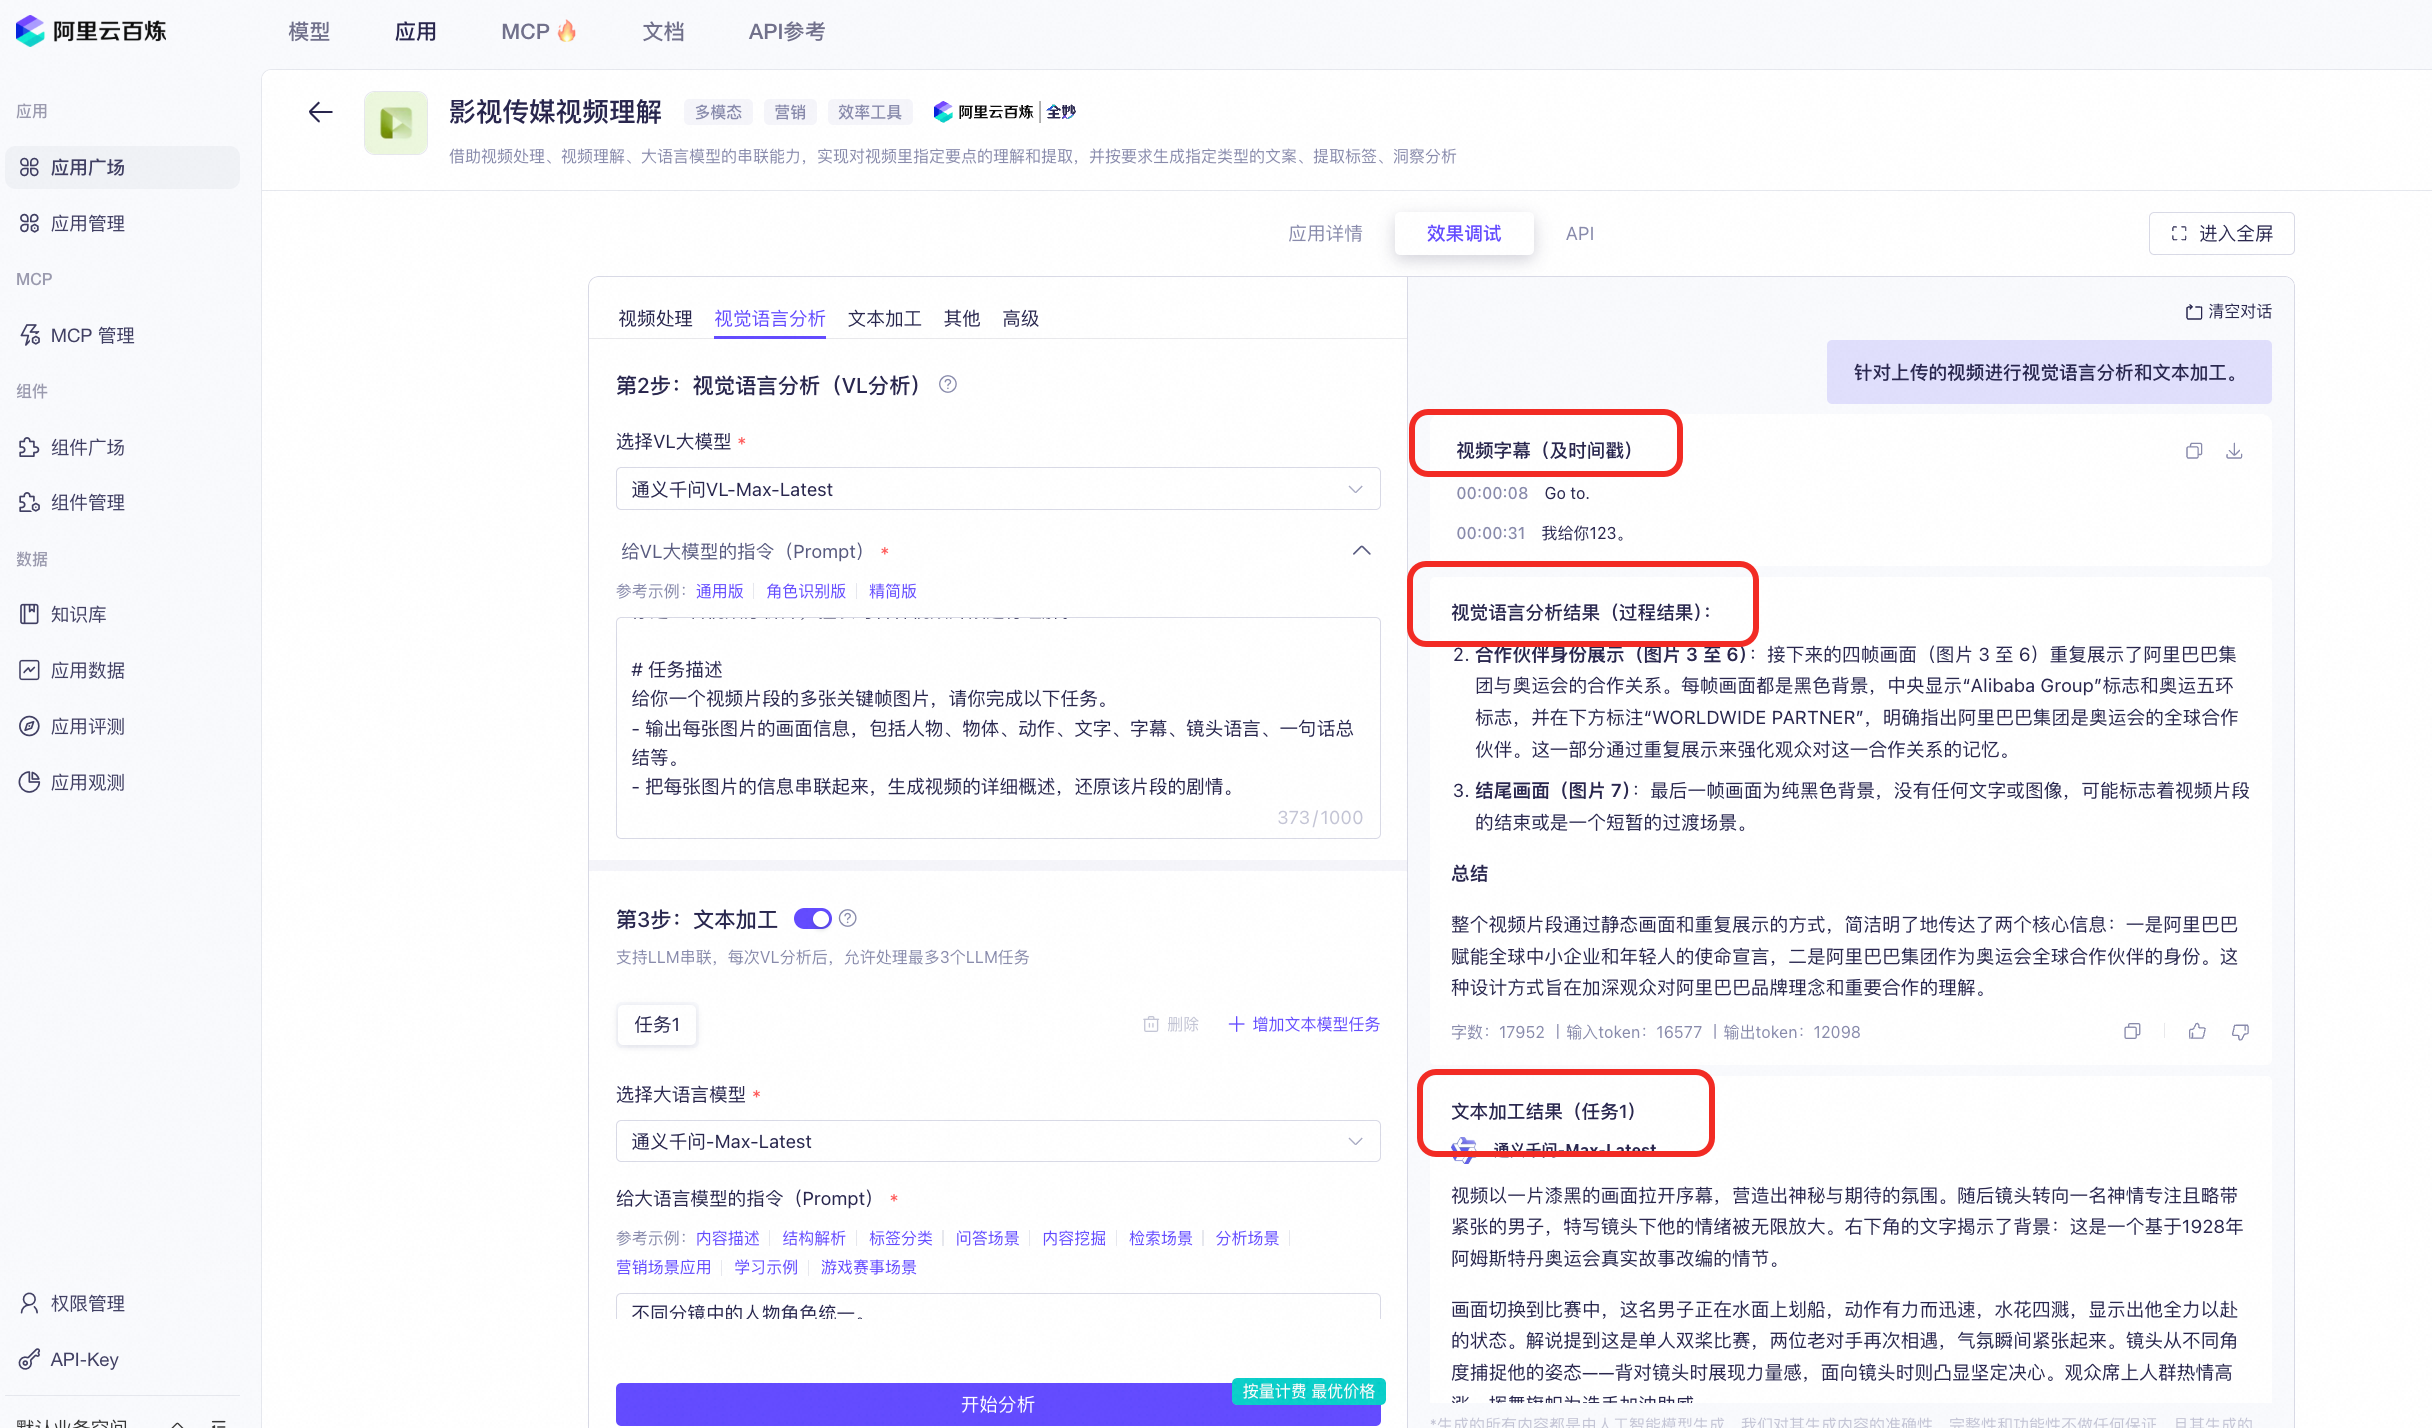Copy the video subtitle result

[x=2193, y=451]
